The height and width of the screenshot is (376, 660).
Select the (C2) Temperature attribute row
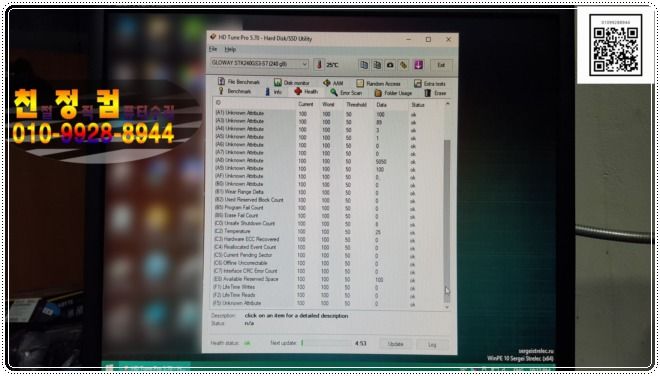328,232
